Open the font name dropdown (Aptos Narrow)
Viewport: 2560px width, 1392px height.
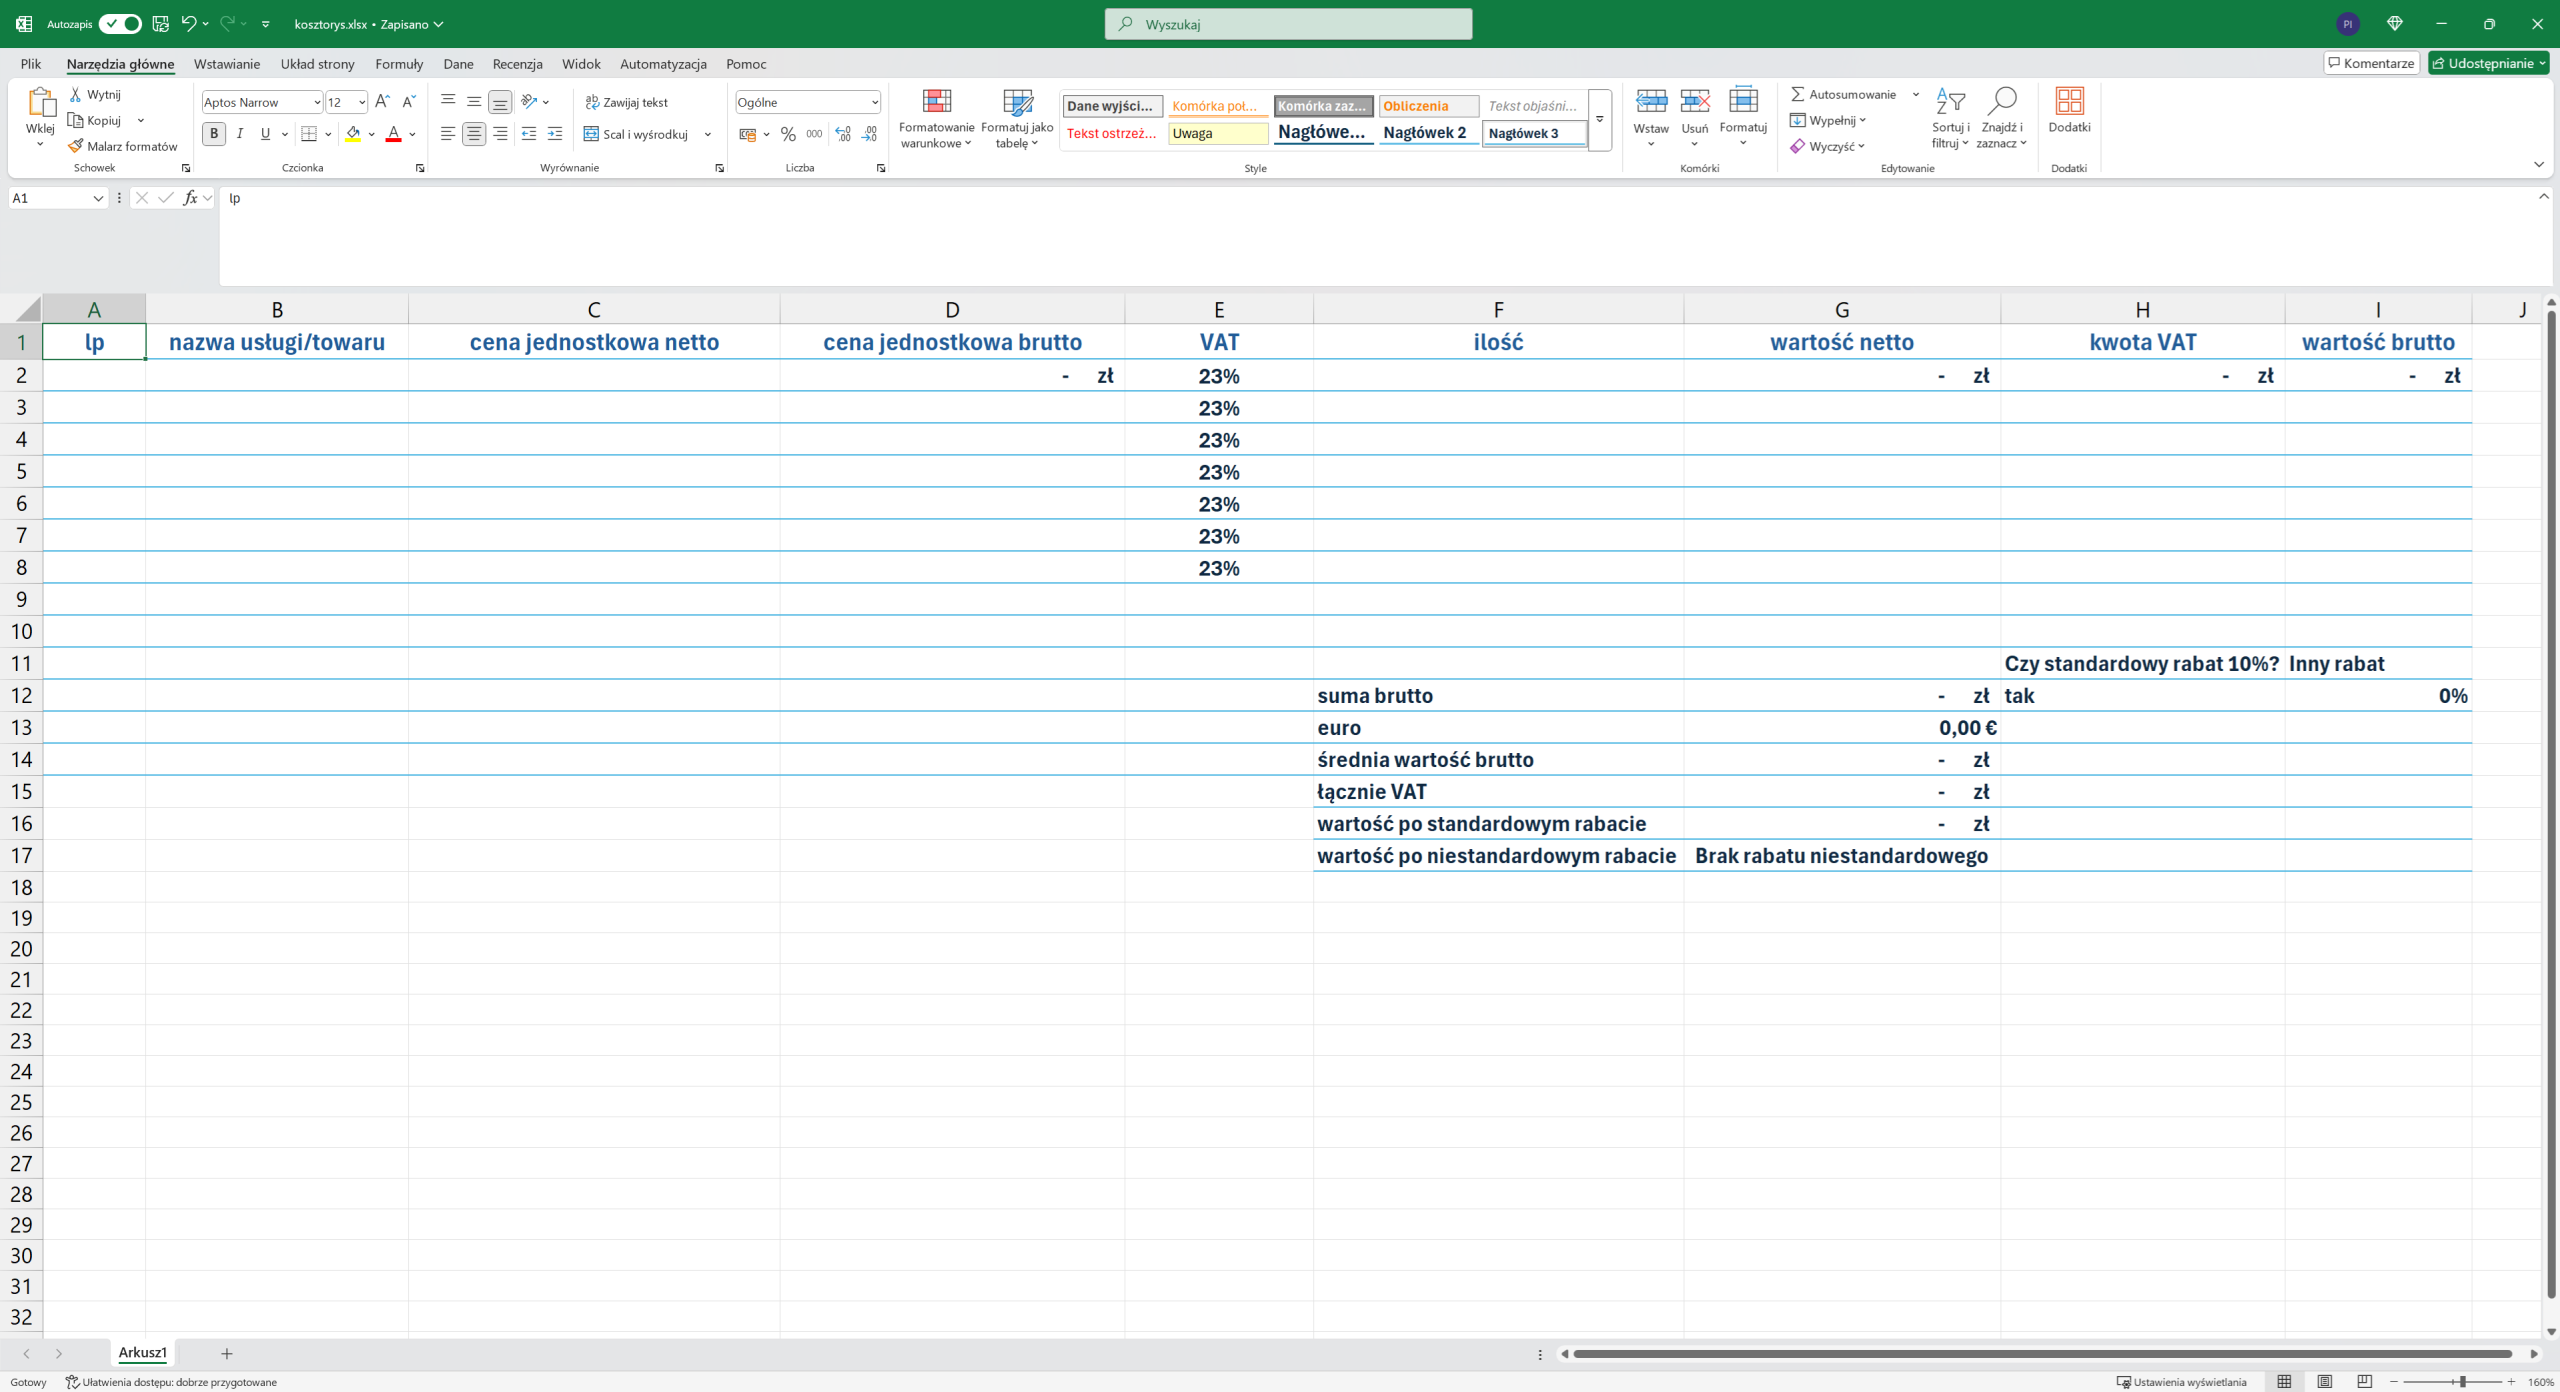pyautogui.click(x=316, y=102)
